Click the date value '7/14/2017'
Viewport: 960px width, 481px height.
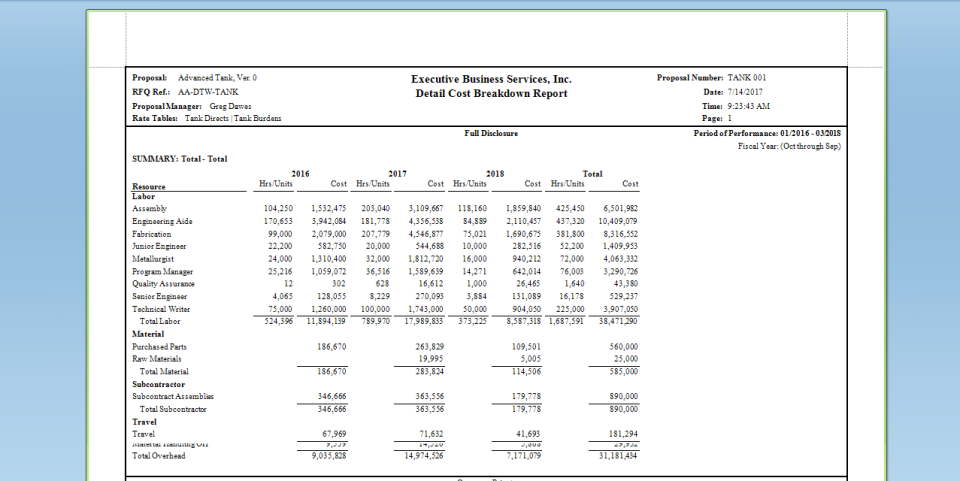[x=745, y=92]
